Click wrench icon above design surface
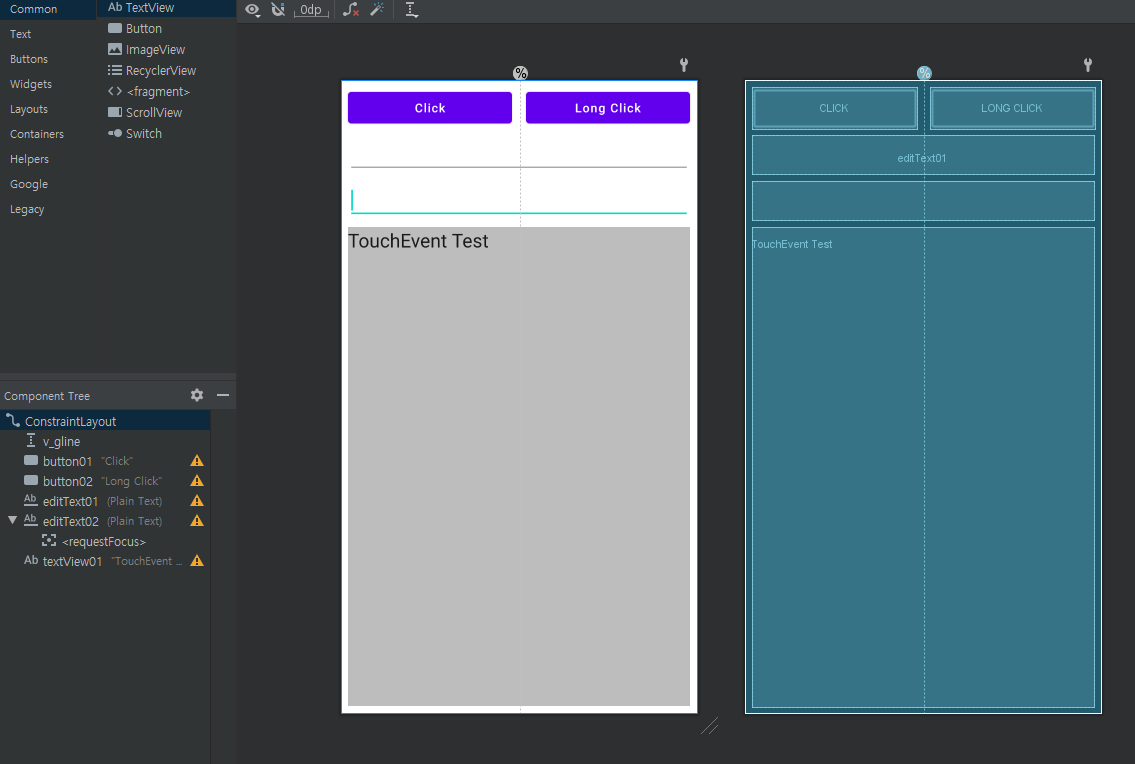The image size is (1135, 764). click(x=684, y=64)
